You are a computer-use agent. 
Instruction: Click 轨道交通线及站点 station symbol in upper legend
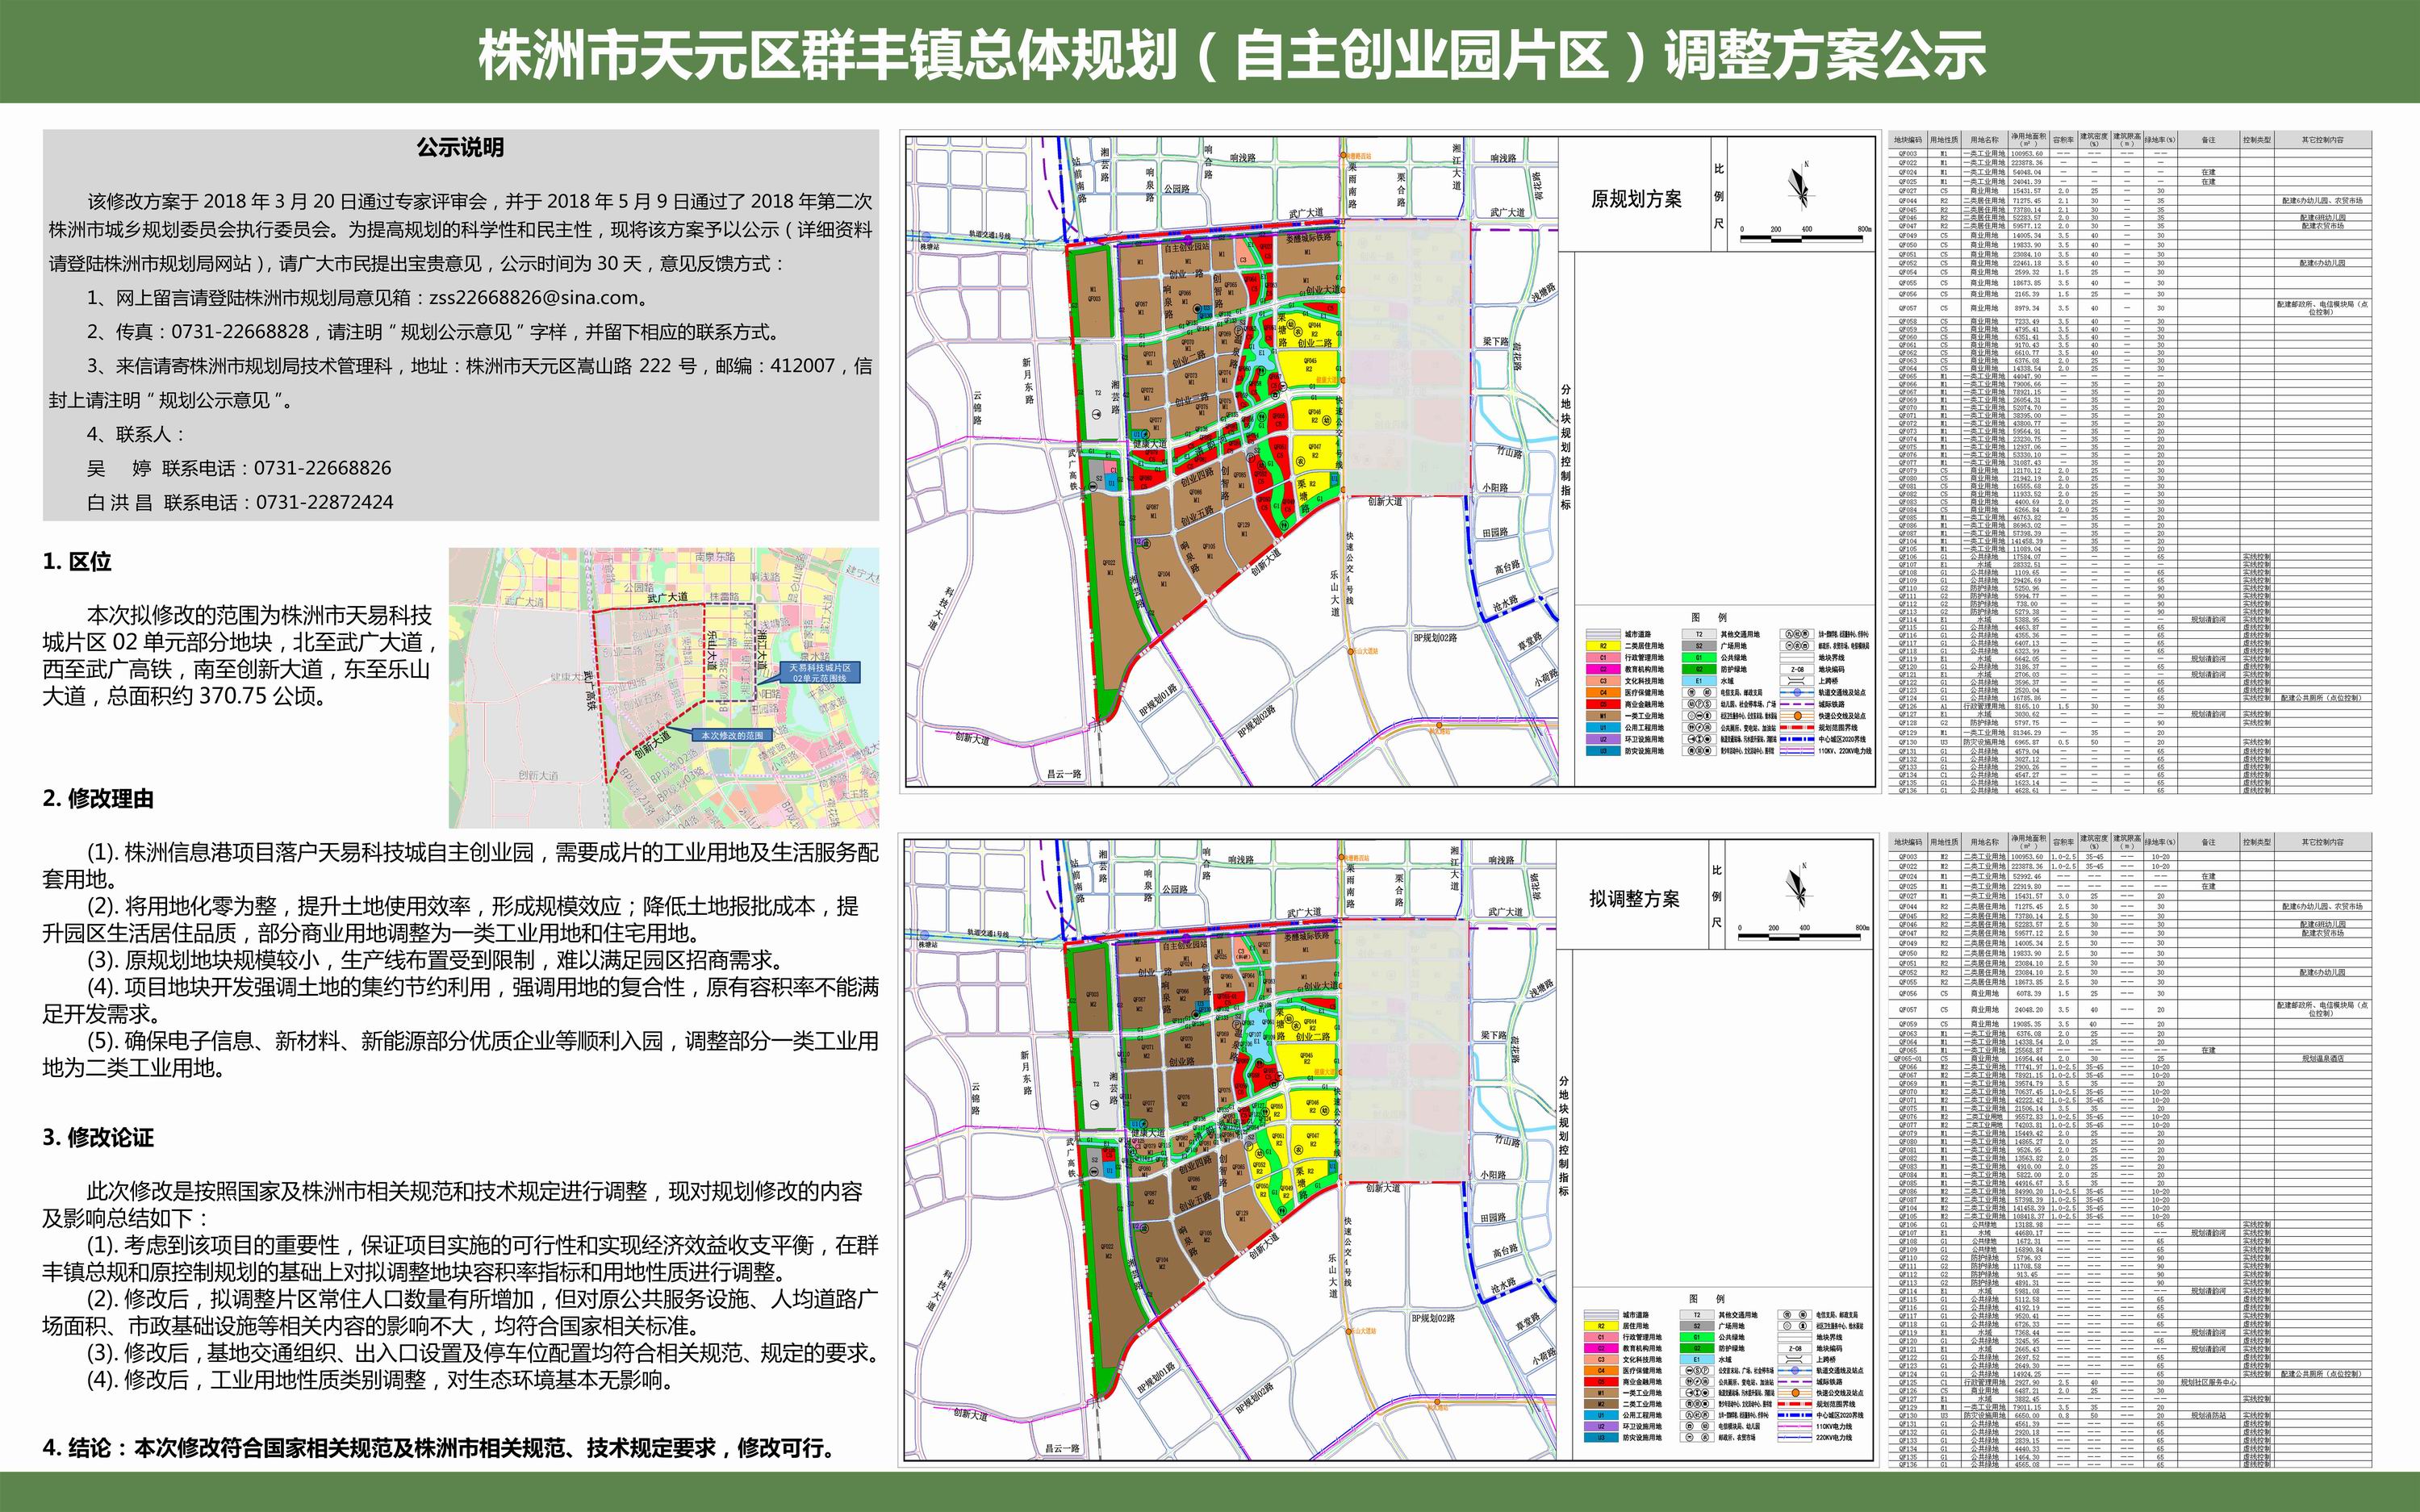[x=1797, y=693]
